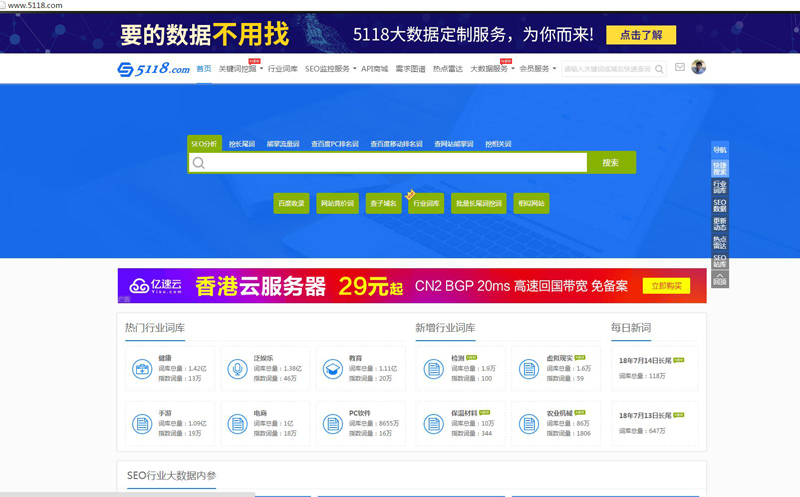Select the 查百度PC排名词 tab
Image resolution: width=800 pixels, height=497 pixels.
pos(334,144)
